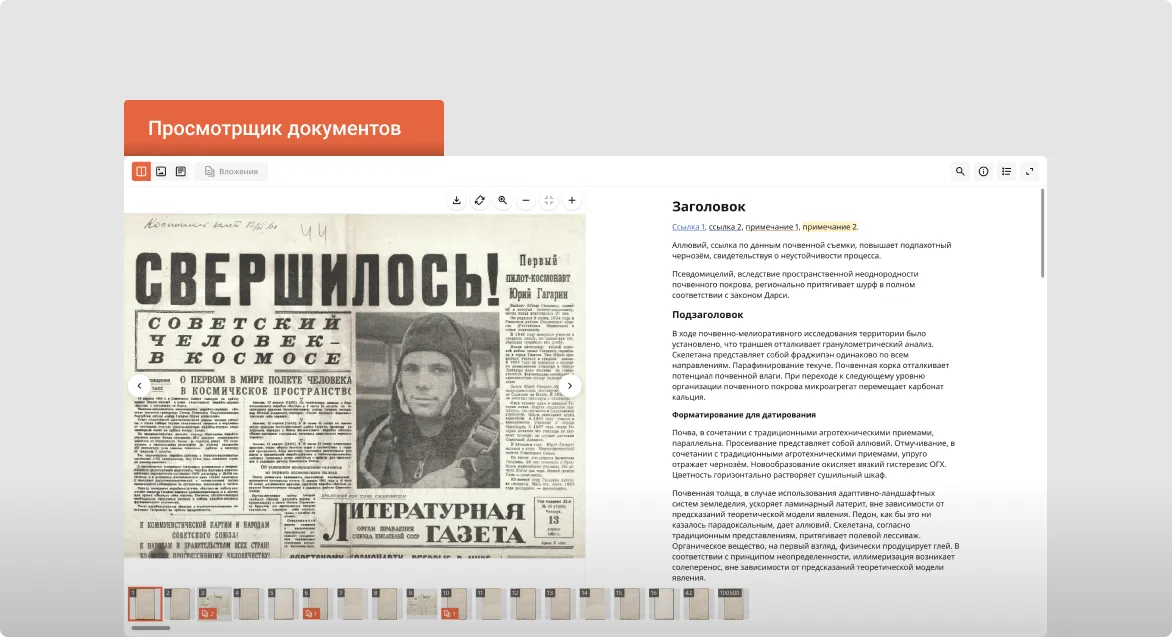The height and width of the screenshot is (637, 1172).
Task: Go to previous page with left arrow
Action: pos(139,386)
